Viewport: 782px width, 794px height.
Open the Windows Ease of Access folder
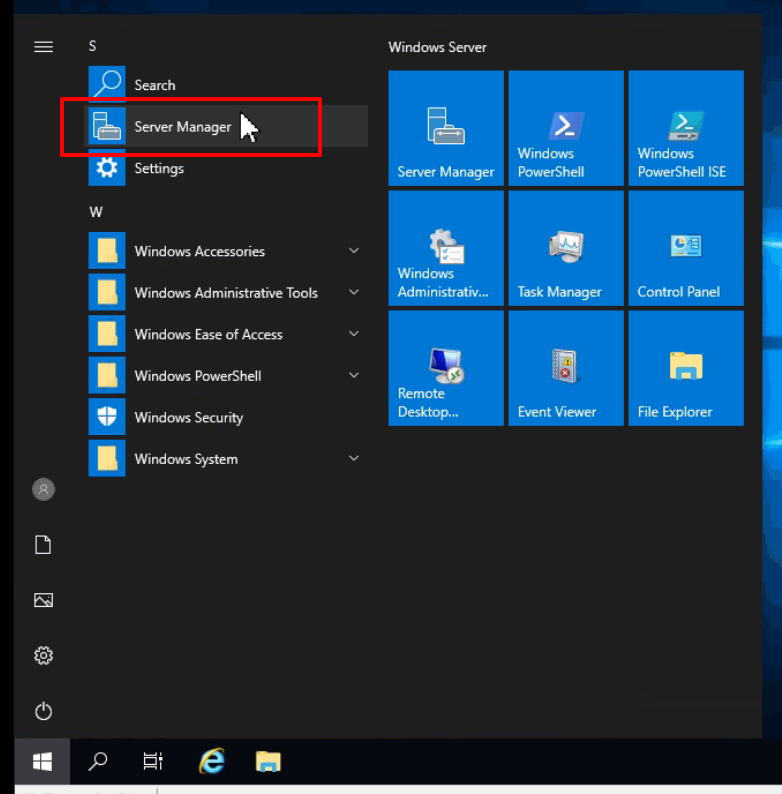227,334
